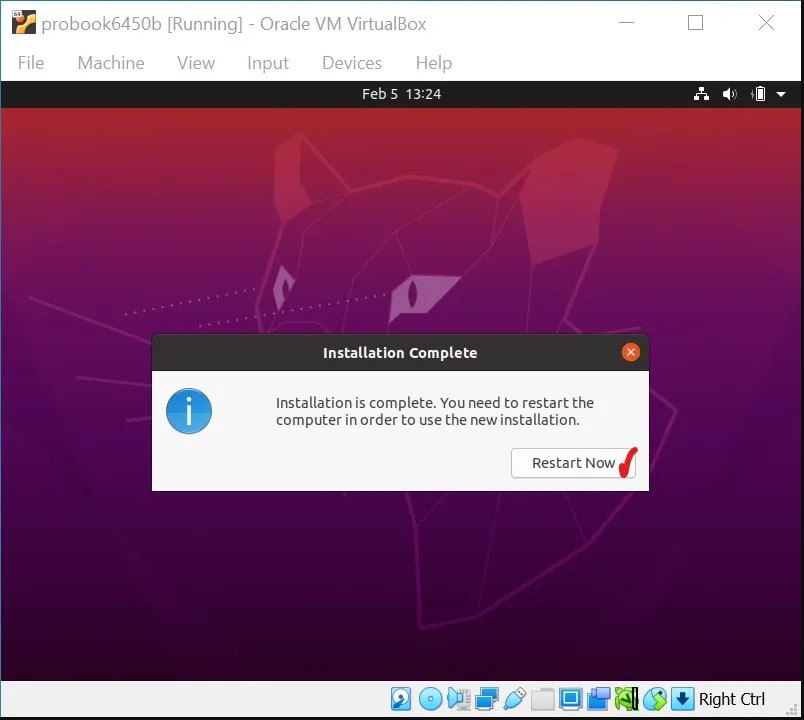Open the Machine menu
804x720 pixels.
point(110,62)
